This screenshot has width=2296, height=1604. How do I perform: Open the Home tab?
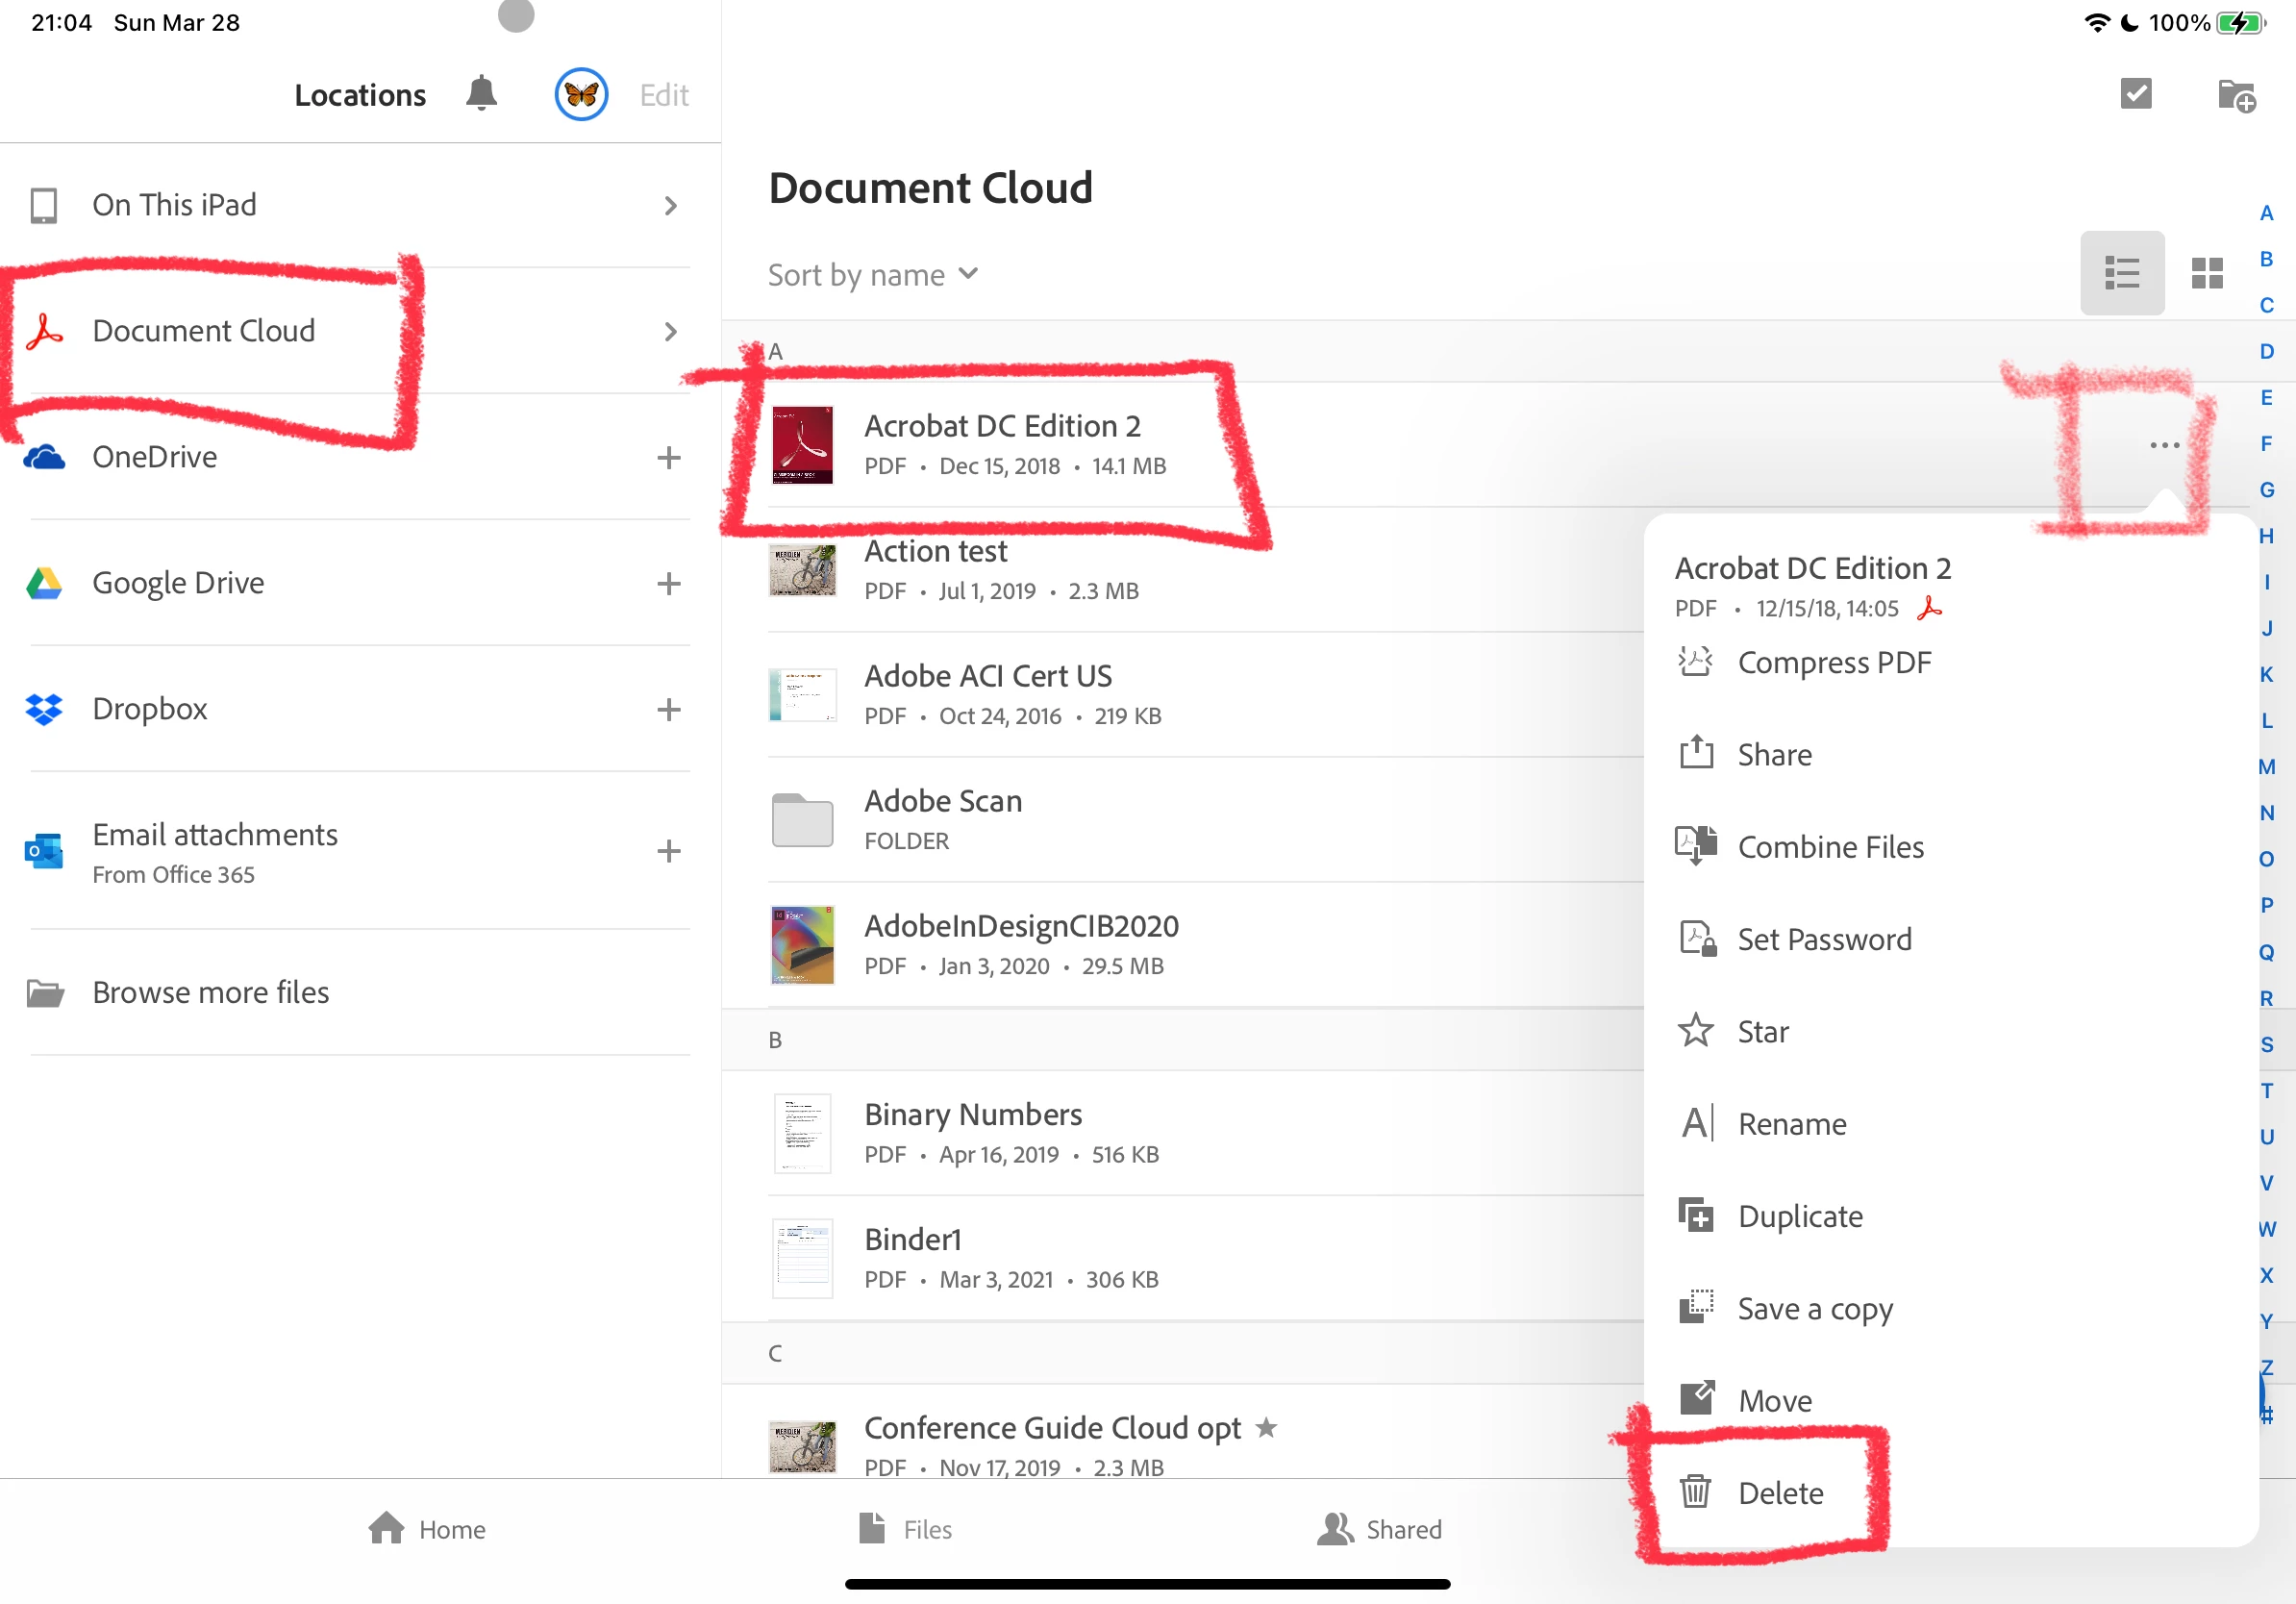click(x=427, y=1529)
